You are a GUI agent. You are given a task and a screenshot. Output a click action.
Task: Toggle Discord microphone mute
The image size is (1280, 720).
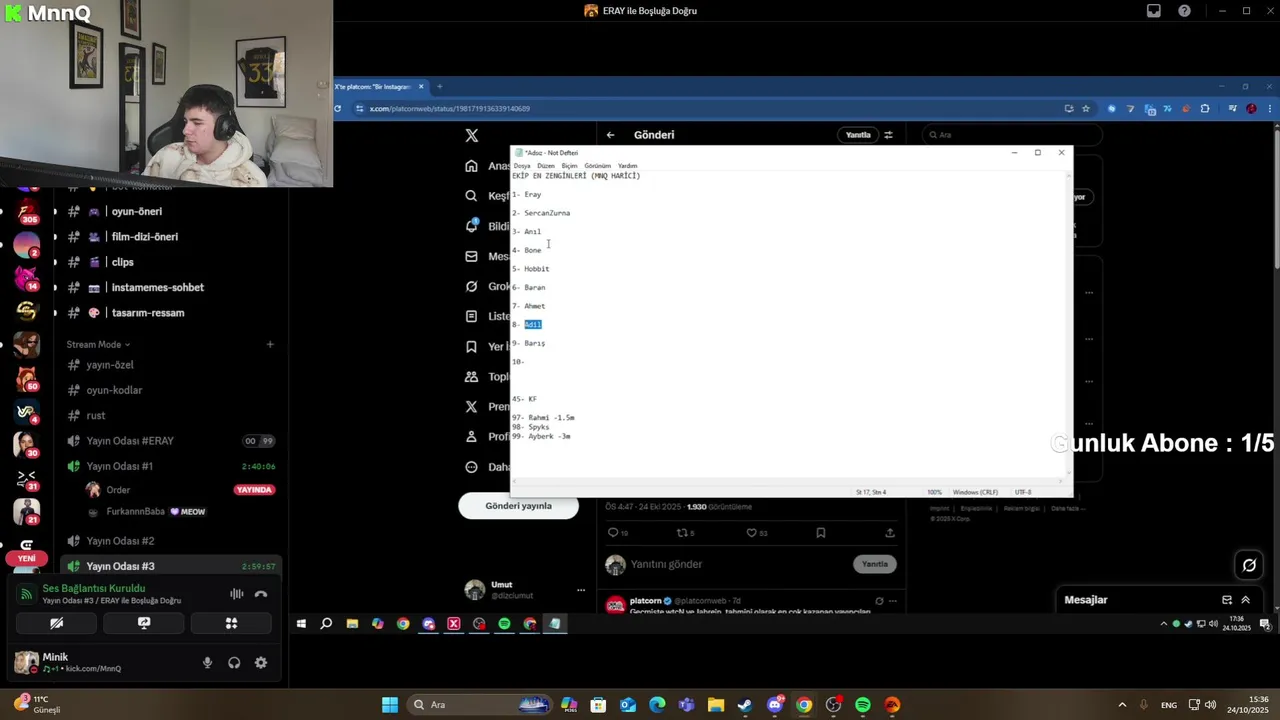click(208, 662)
